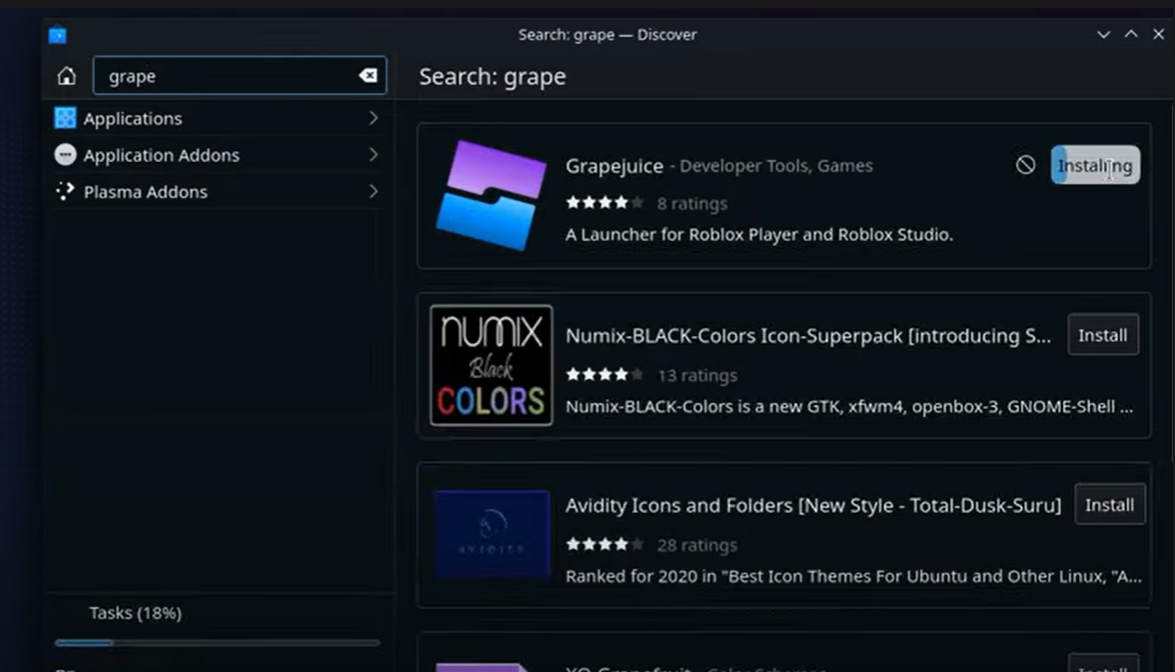Cancel the Grapejuice installation
The width and height of the screenshot is (1175, 672).
click(x=1026, y=165)
